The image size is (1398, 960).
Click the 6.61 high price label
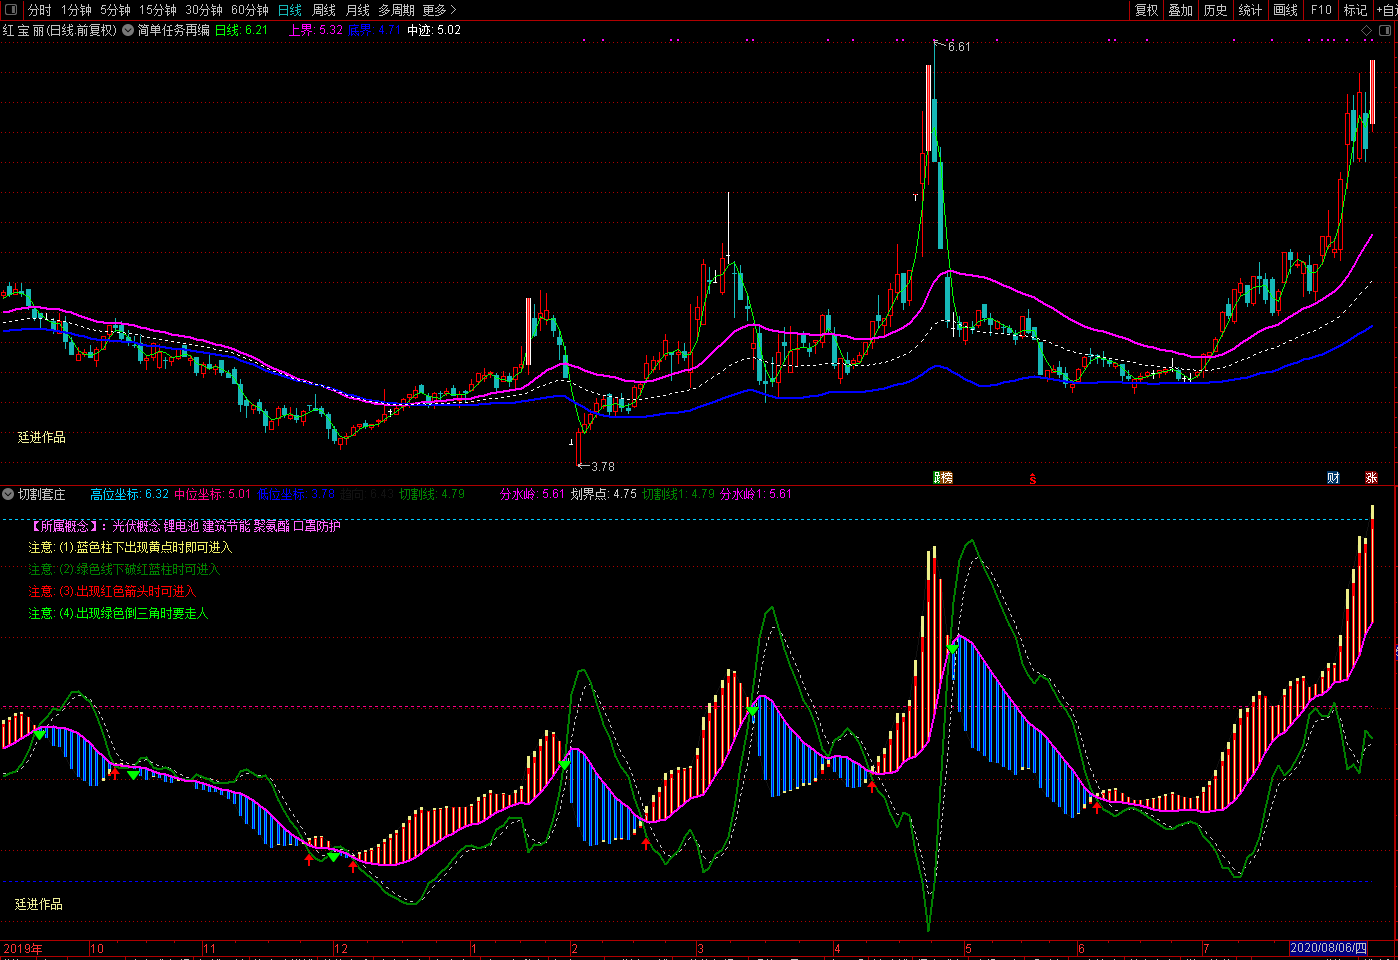pos(958,47)
